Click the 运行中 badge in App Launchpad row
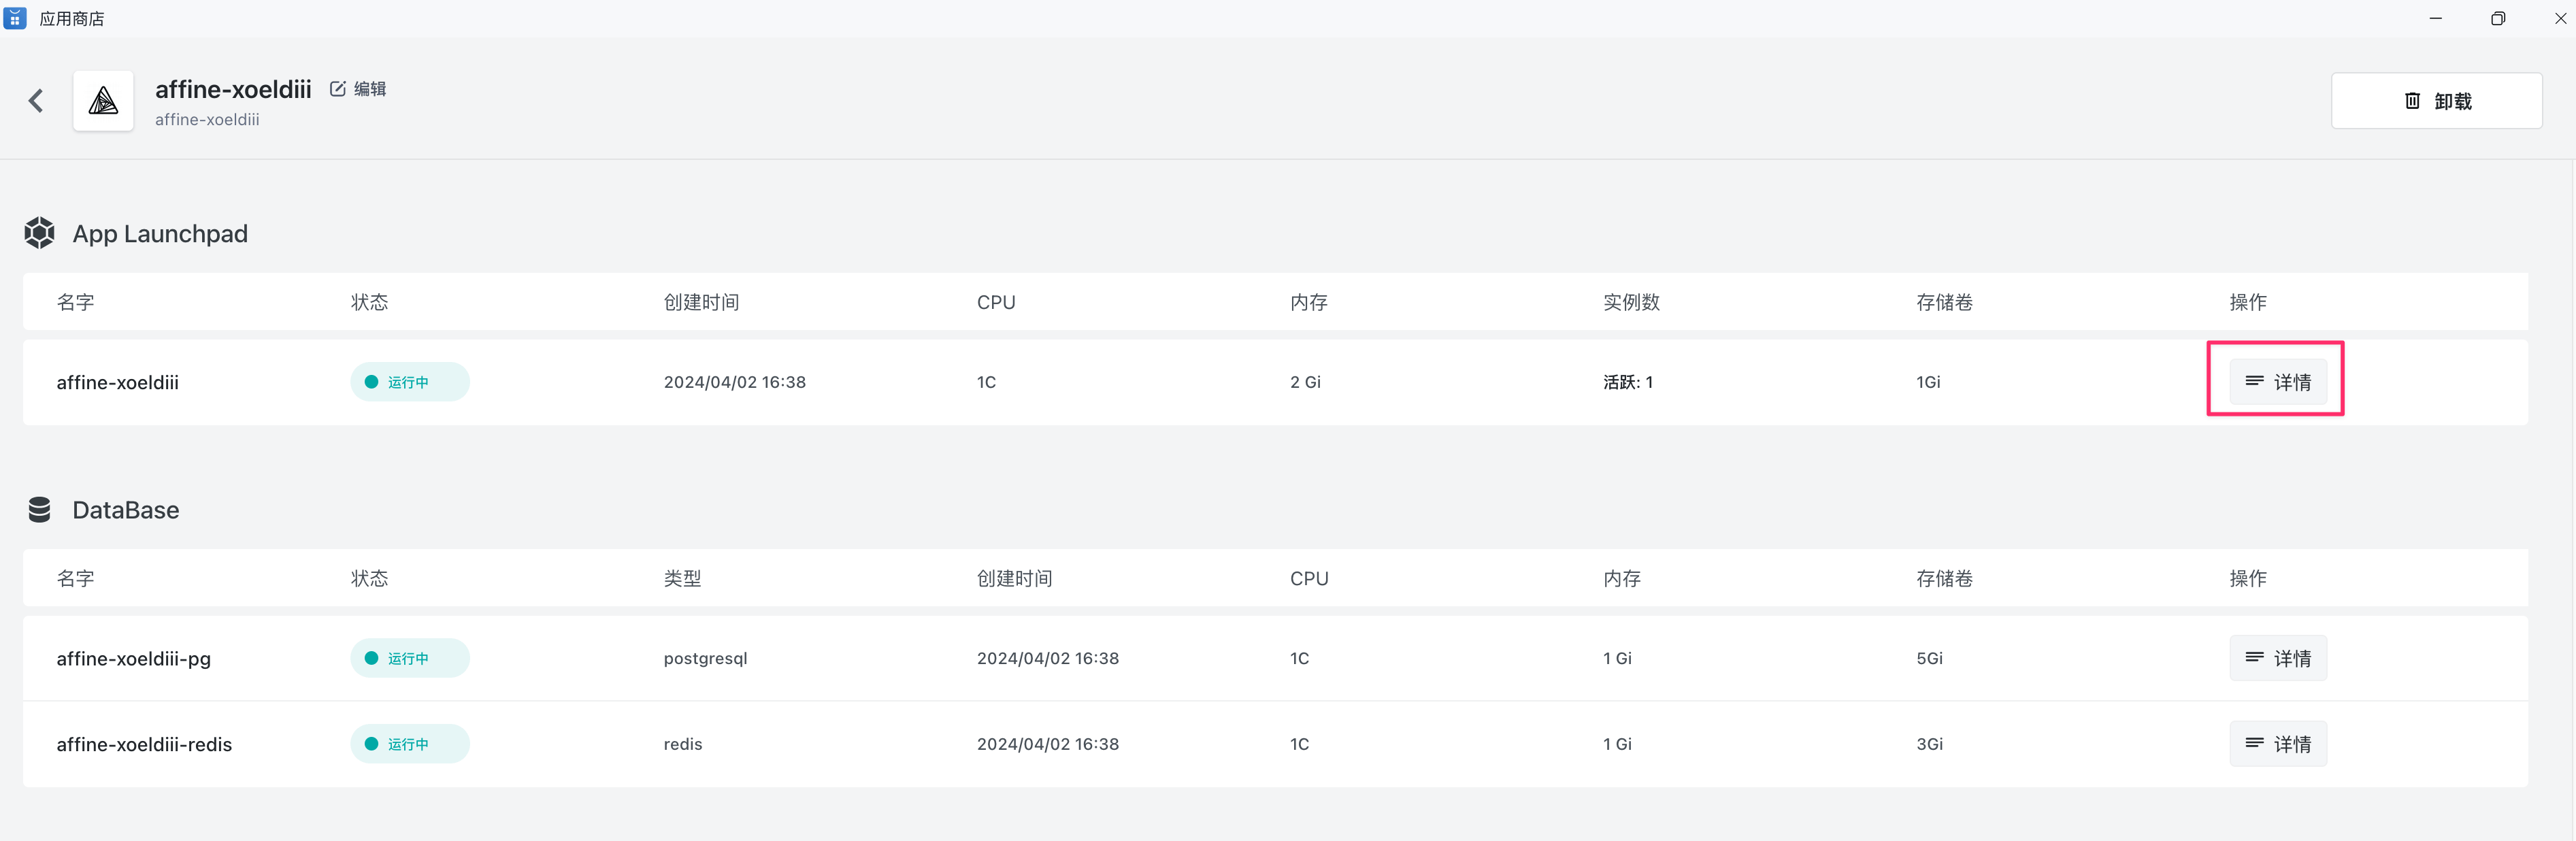The width and height of the screenshot is (2576, 841). click(x=409, y=382)
